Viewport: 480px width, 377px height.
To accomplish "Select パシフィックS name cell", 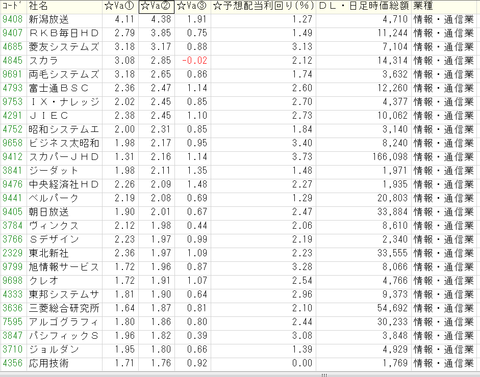I will [64, 336].
